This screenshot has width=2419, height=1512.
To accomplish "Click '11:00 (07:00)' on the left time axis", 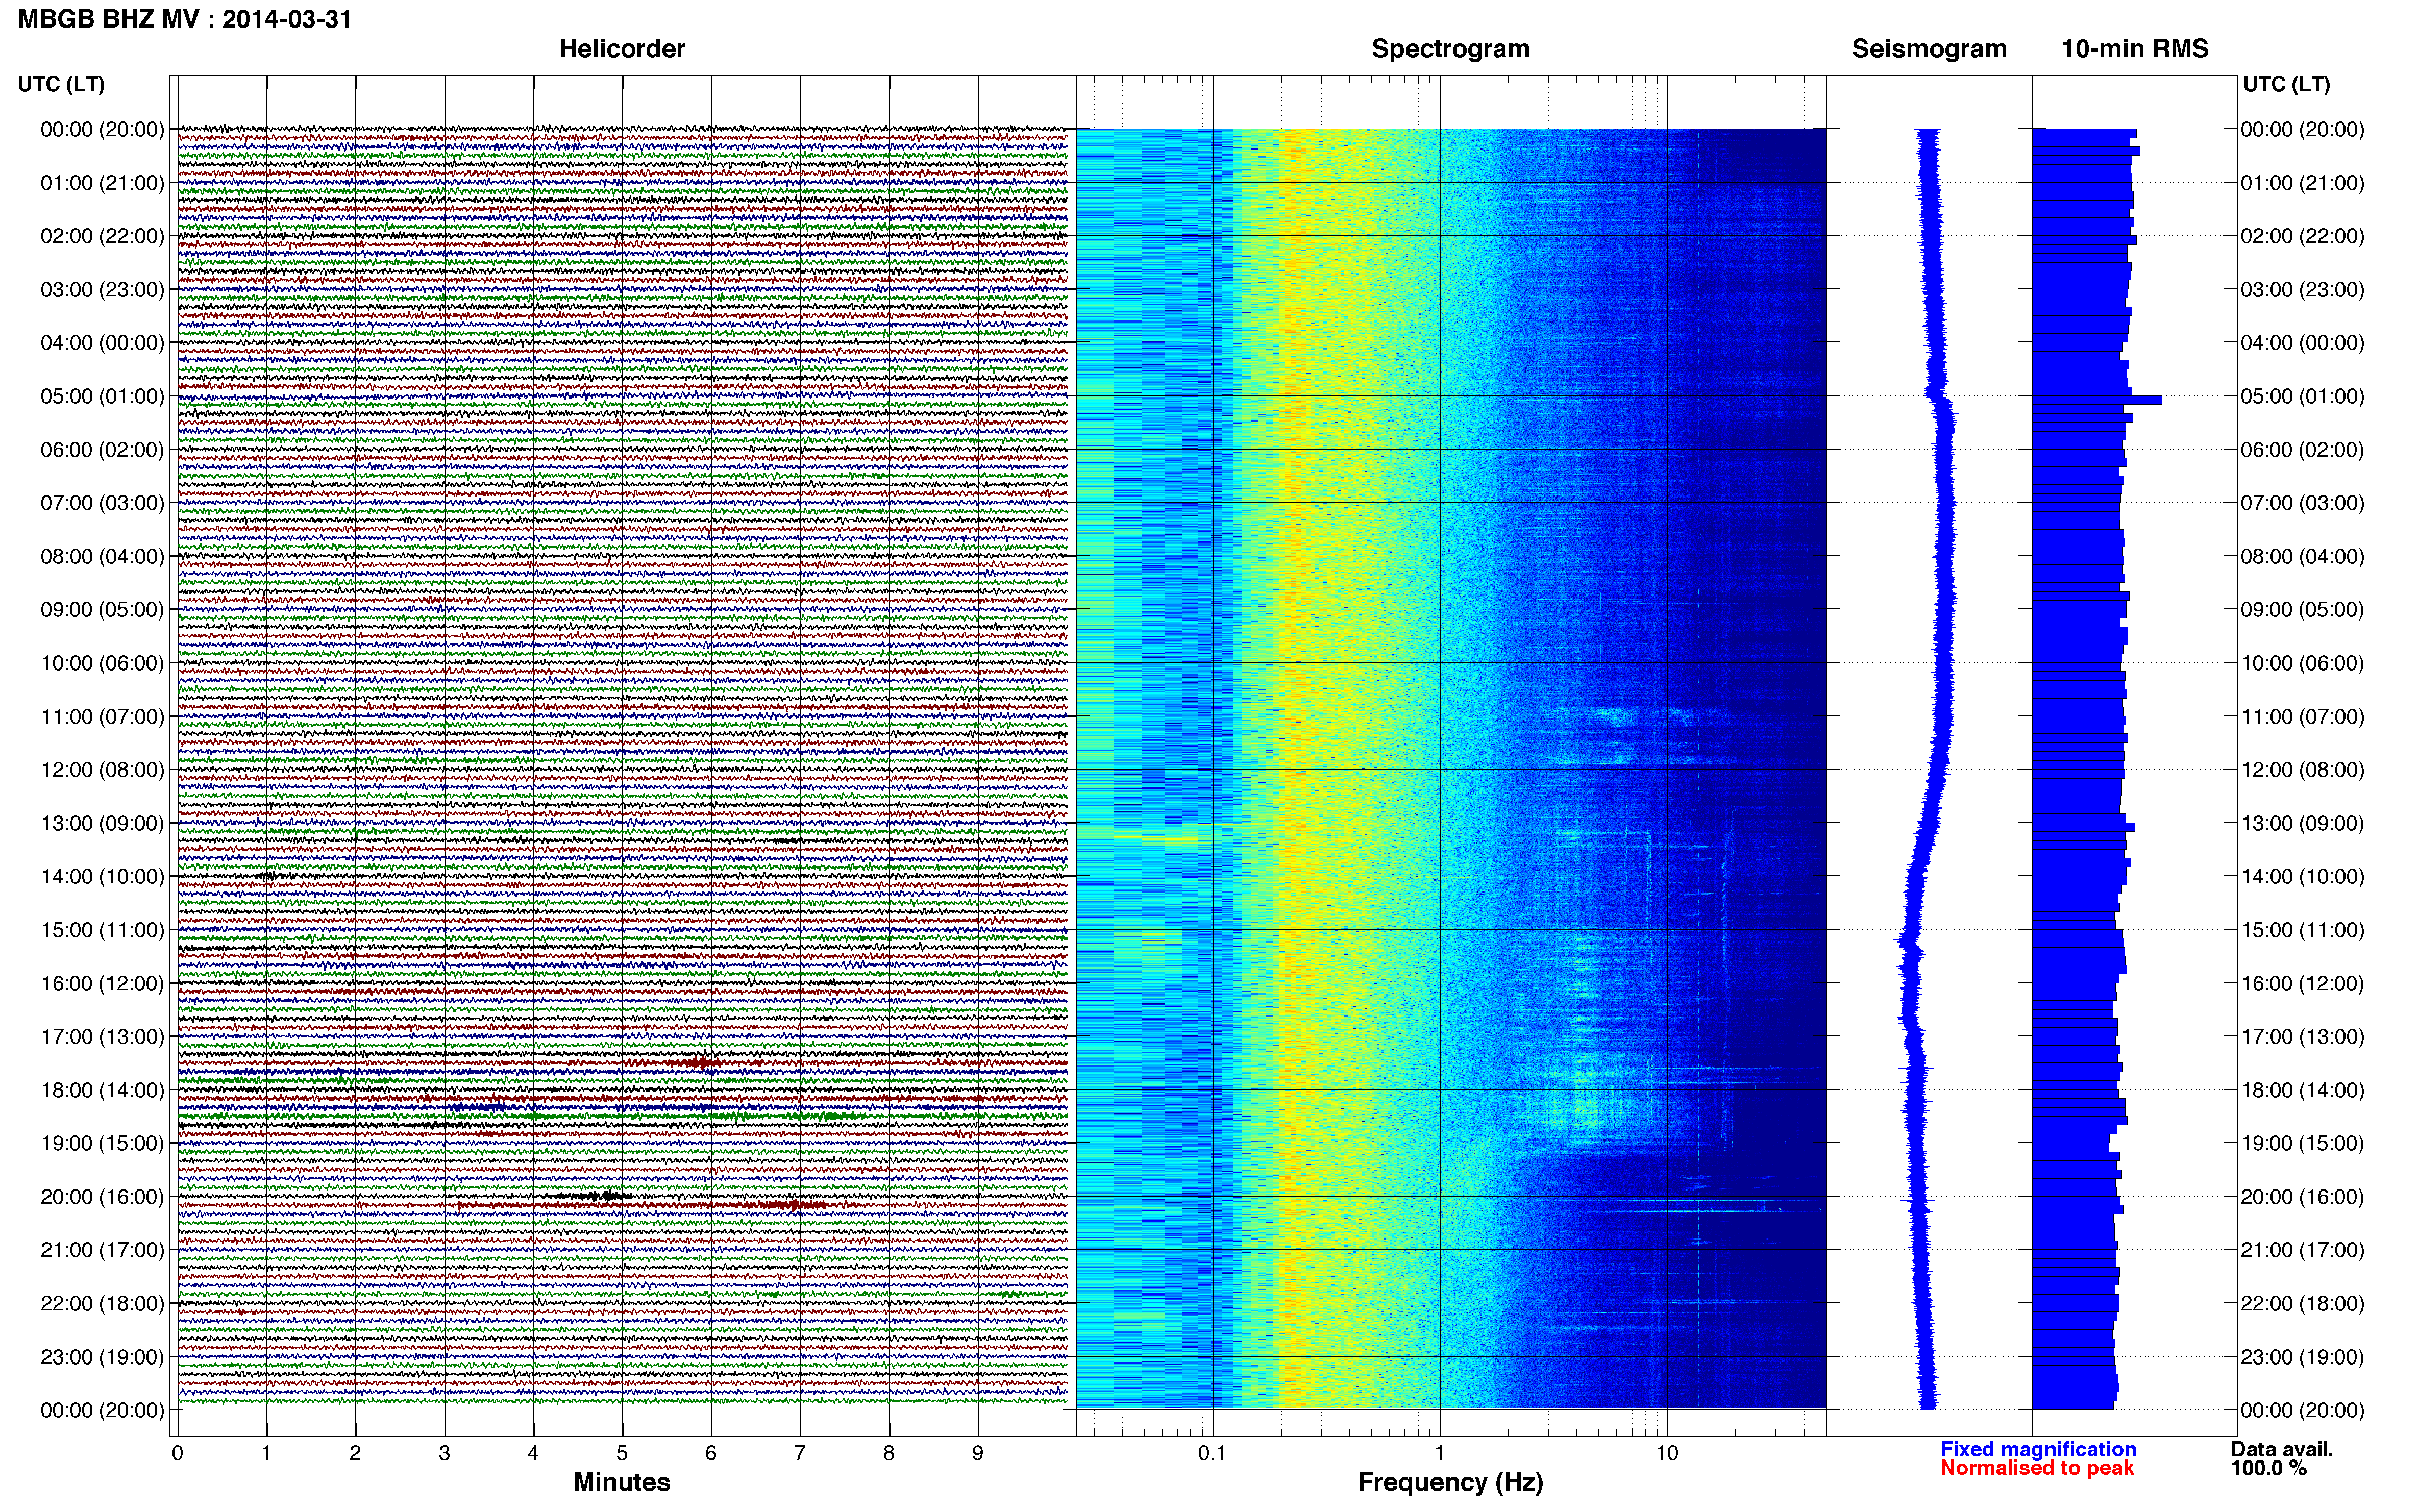I will (x=102, y=716).
